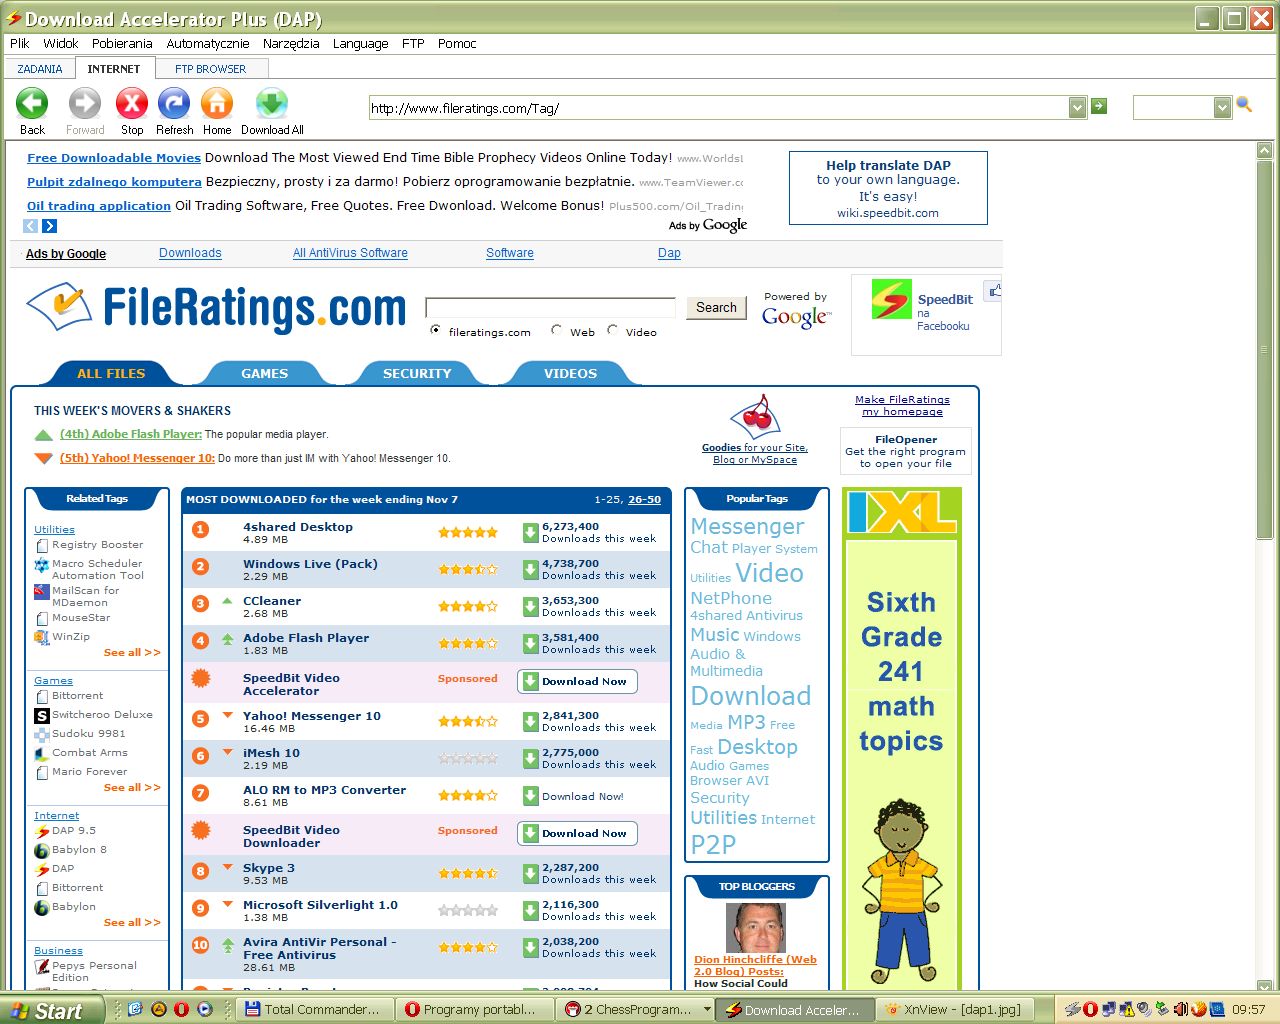This screenshot has width=1280, height=1024.
Task: Switch to the ZADANIA tab
Action: click(x=40, y=69)
